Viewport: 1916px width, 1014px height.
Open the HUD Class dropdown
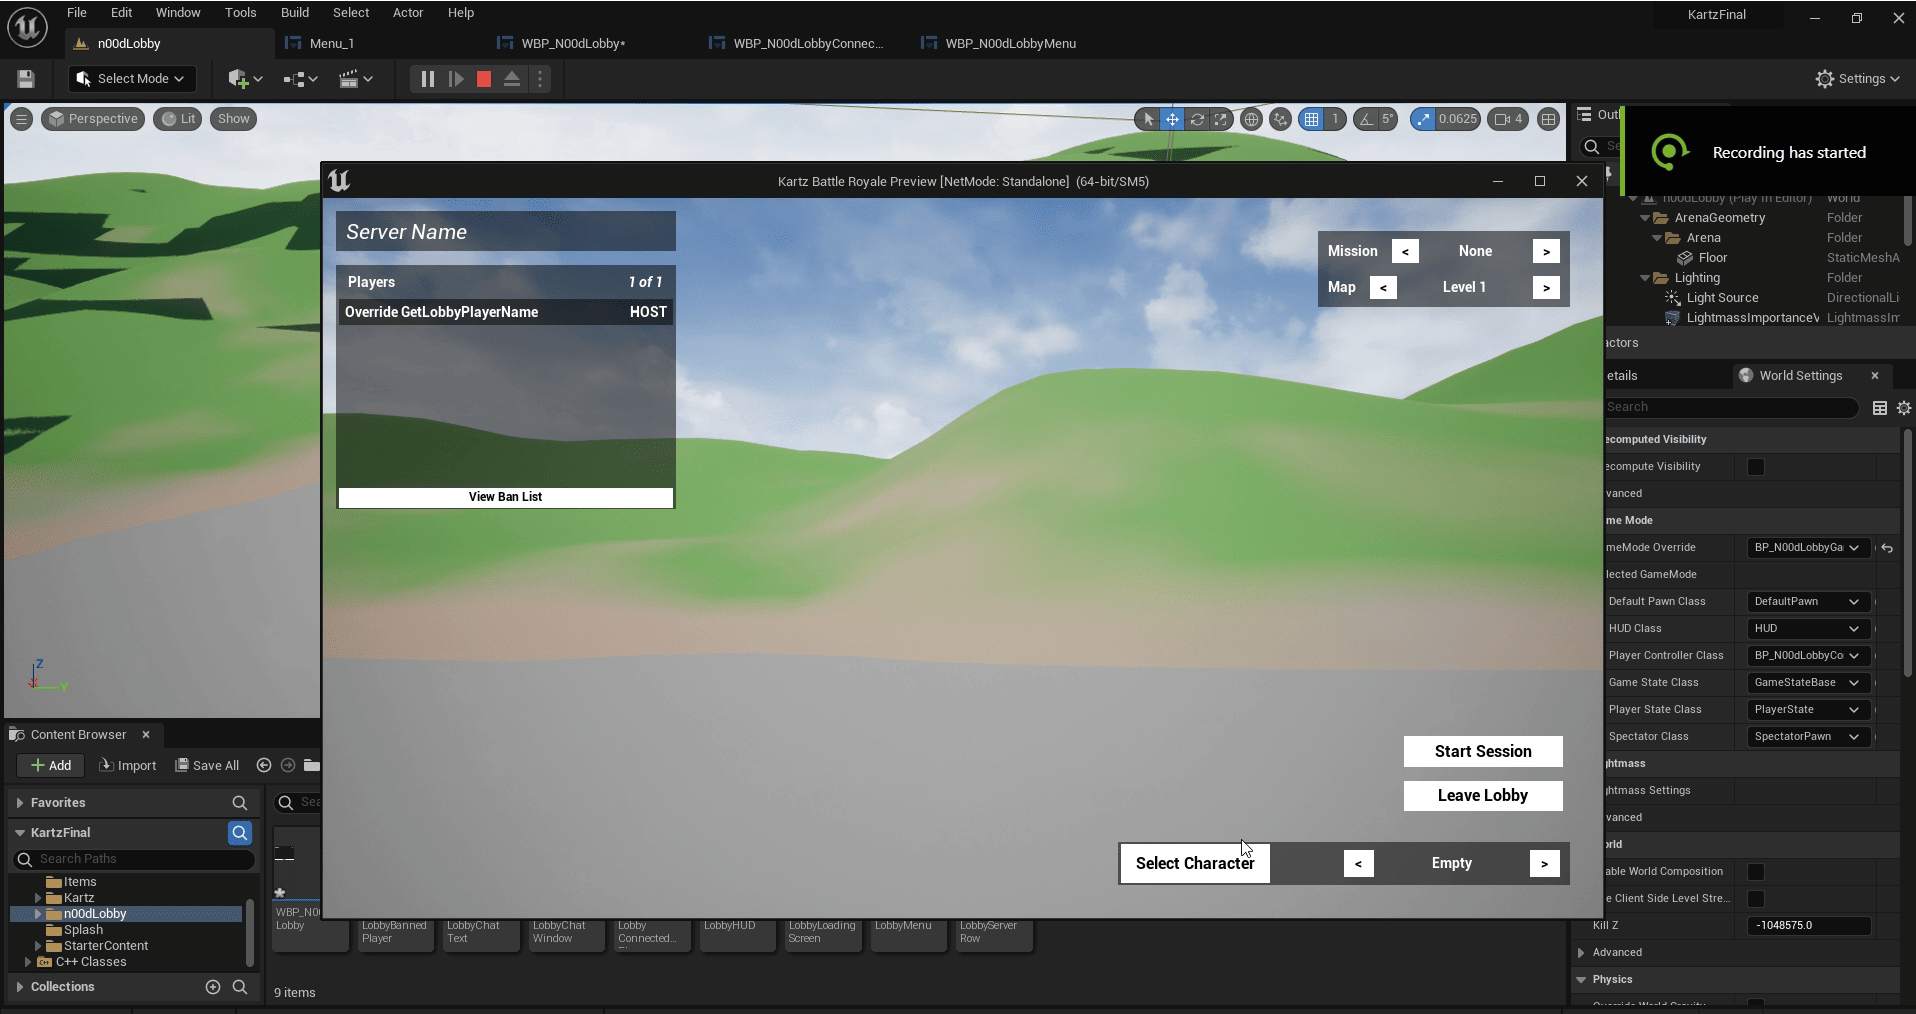click(x=1808, y=629)
